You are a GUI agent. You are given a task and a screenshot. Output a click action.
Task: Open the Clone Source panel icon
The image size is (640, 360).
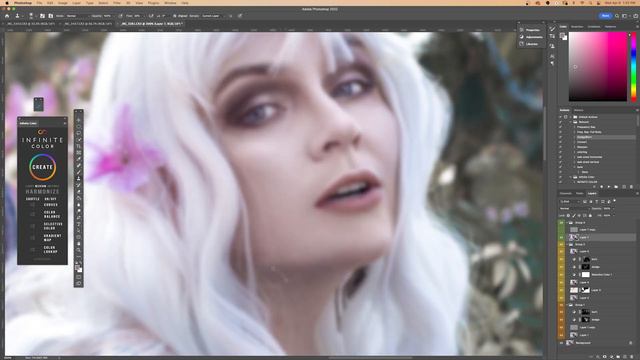click(x=51, y=16)
